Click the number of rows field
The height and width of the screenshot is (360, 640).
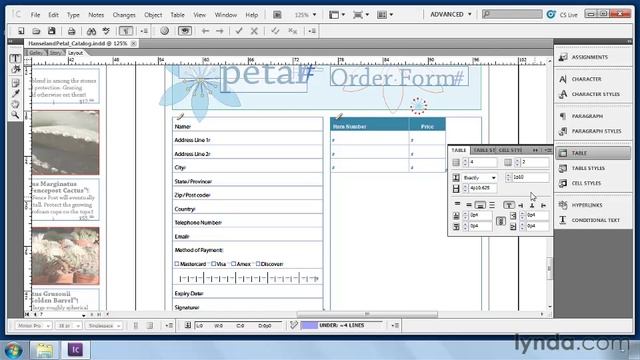(x=483, y=162)
